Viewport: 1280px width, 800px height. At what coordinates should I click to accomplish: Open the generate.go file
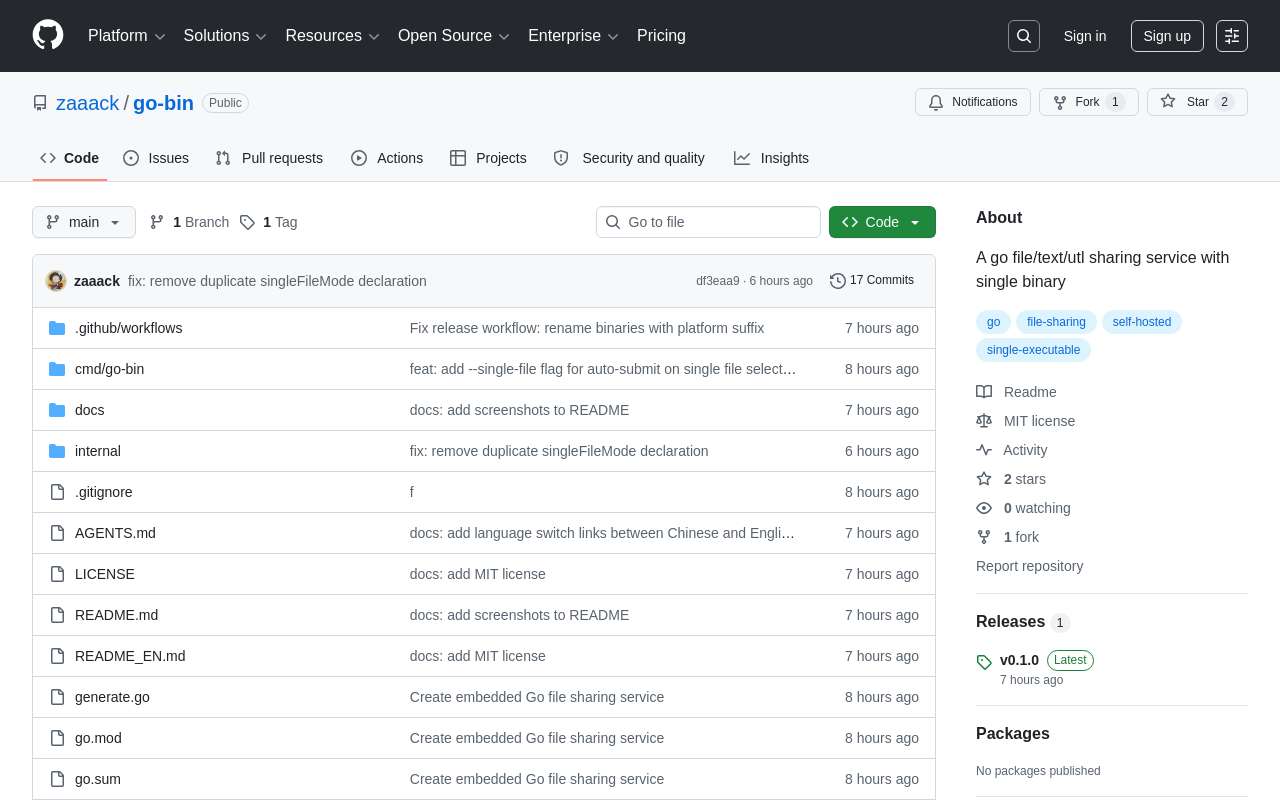tap(112, 697)
